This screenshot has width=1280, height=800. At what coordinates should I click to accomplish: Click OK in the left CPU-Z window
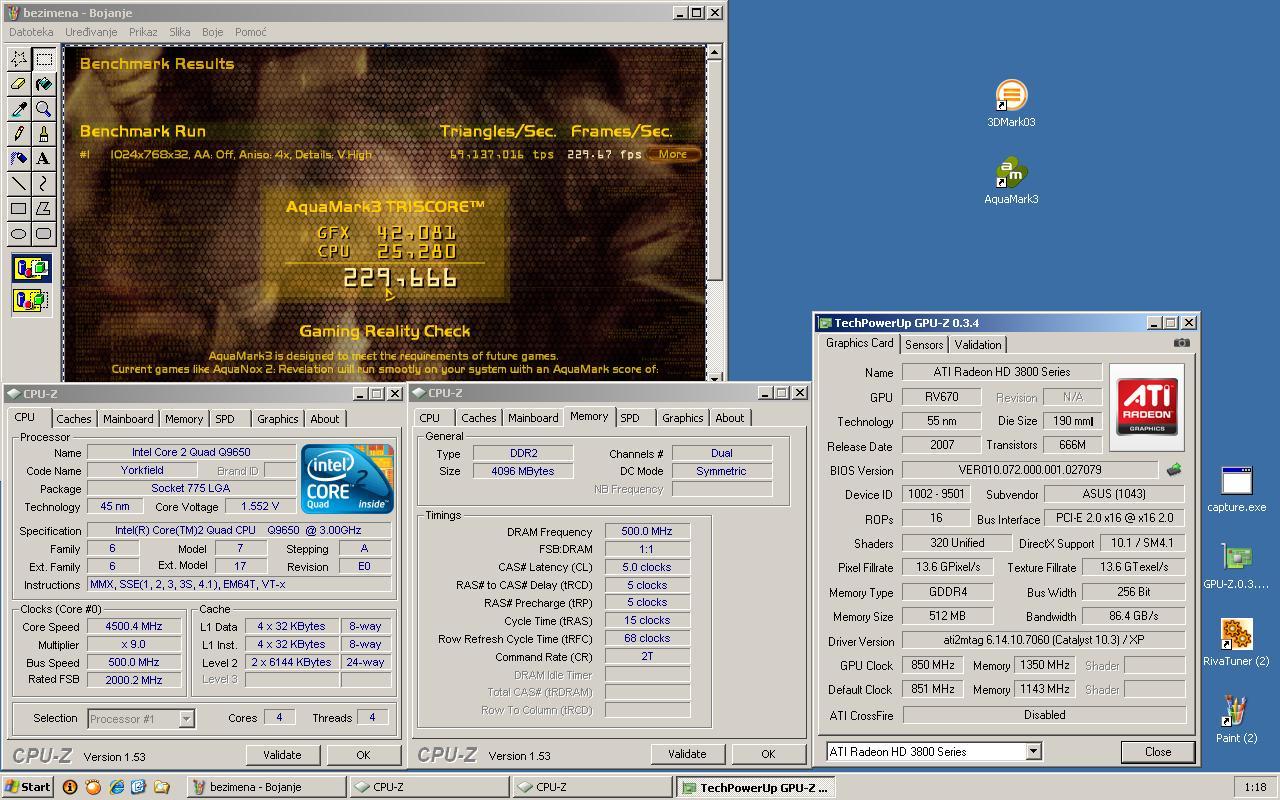(x=363, y=755)
